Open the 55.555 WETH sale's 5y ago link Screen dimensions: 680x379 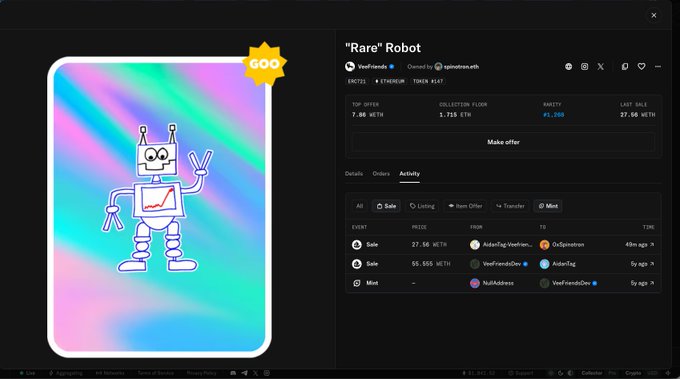[x=642, y=264]
